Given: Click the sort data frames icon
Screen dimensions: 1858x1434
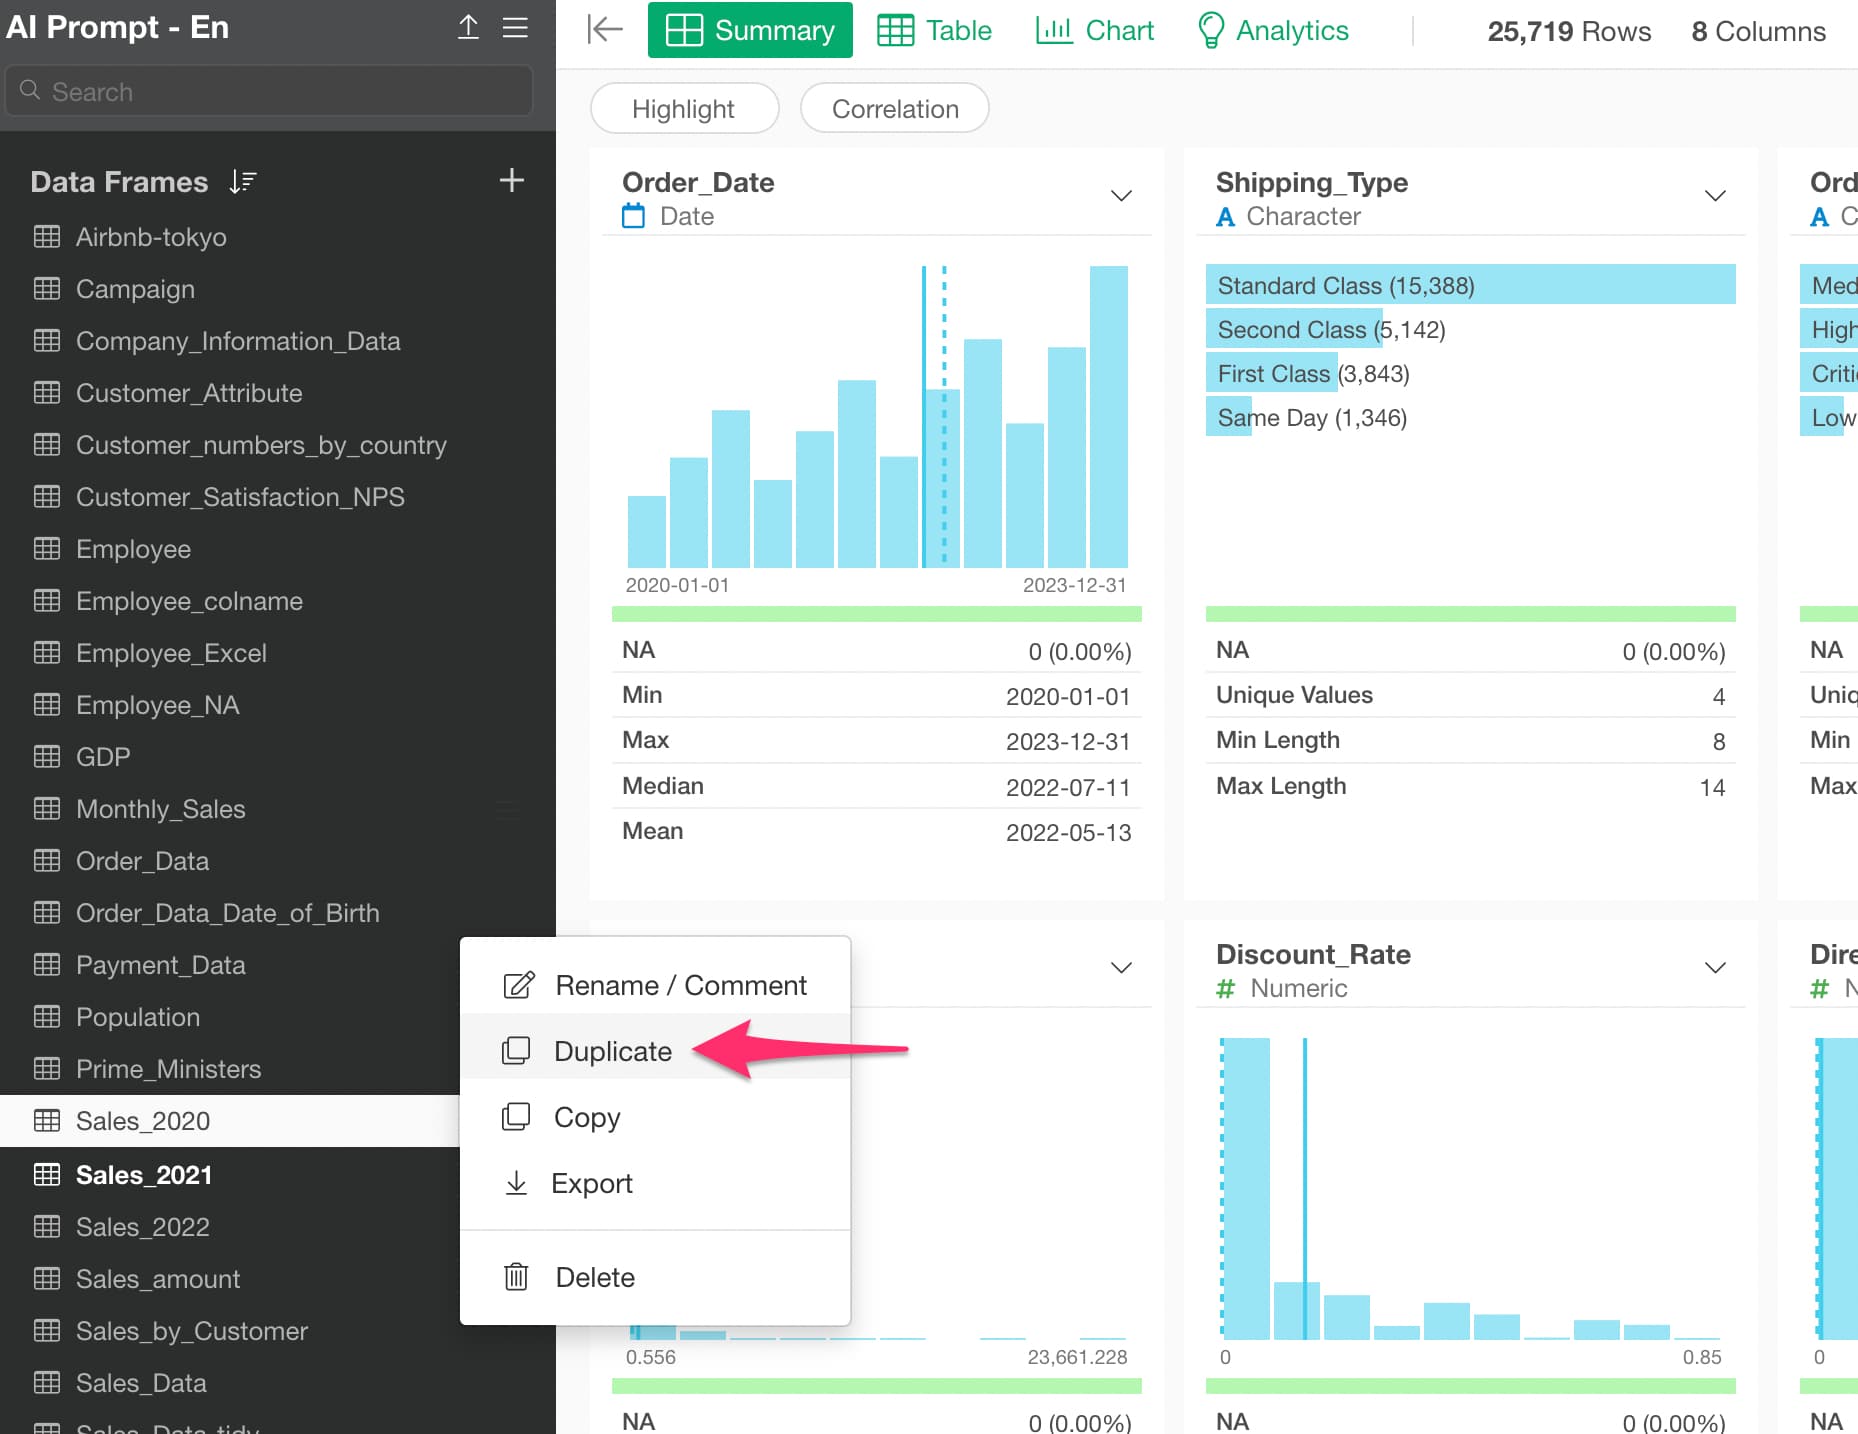Looking at the screenshot, I should (x=243, y=182).
